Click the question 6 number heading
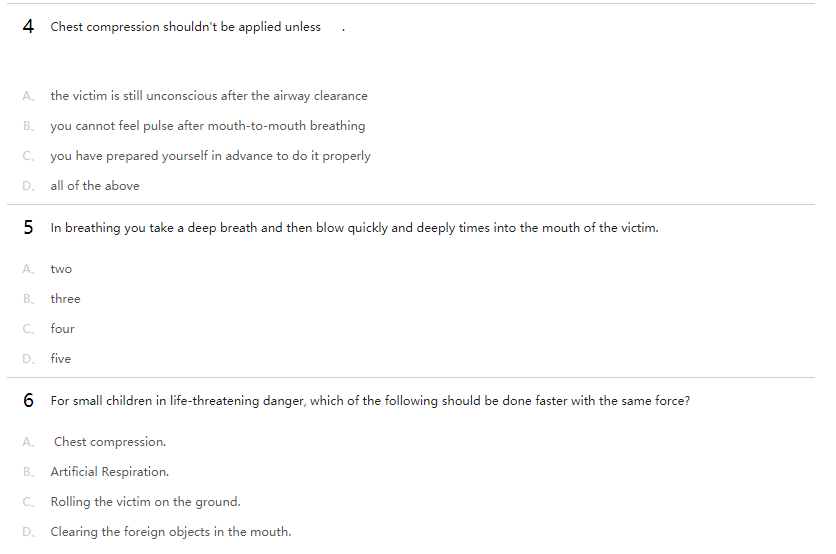 coord(29,401)
